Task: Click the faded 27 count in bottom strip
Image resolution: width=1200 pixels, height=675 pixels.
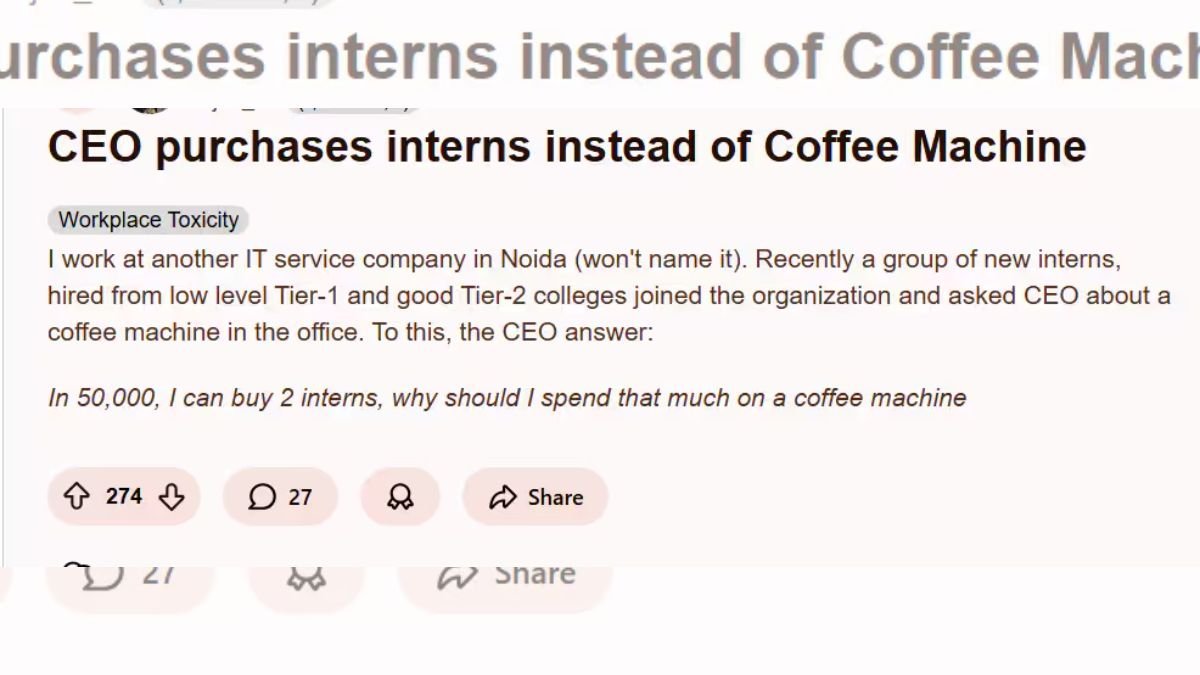Action: coord(158,574)
